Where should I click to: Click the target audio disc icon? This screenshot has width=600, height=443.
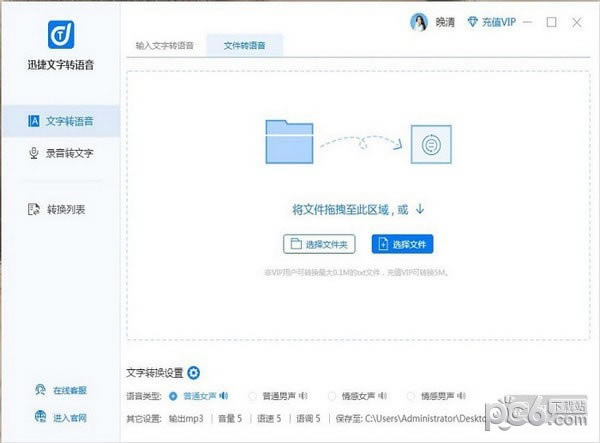431,143
